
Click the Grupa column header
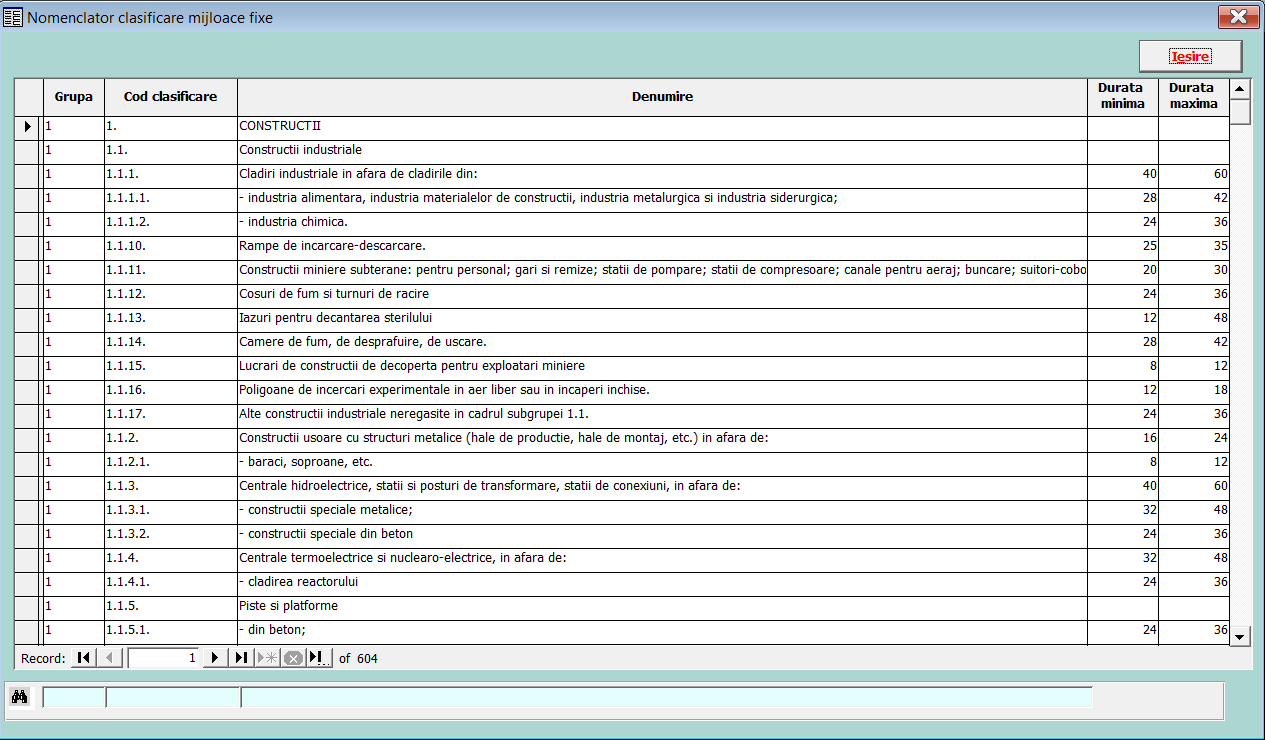click(72, 96)
